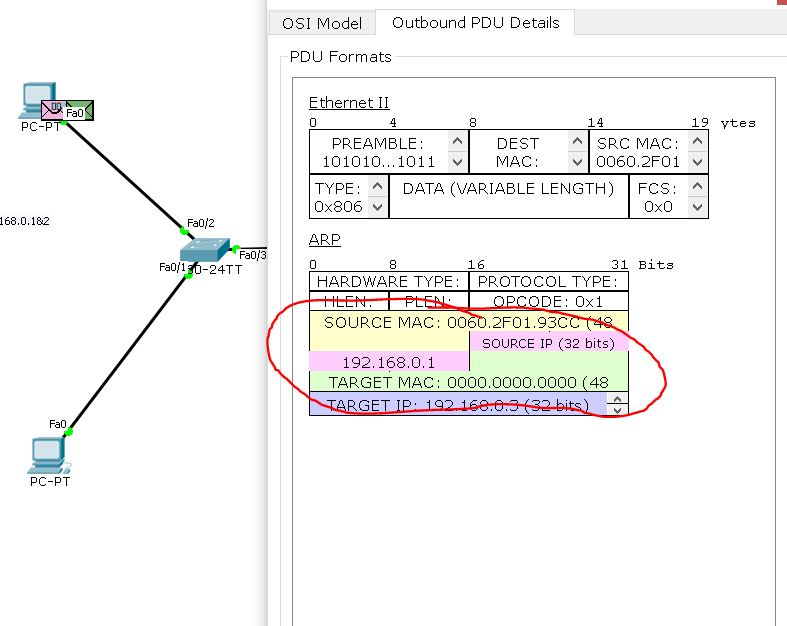
Task: Click the DATA (VARIABLE LENGTH) field
Action: (508, 196)
